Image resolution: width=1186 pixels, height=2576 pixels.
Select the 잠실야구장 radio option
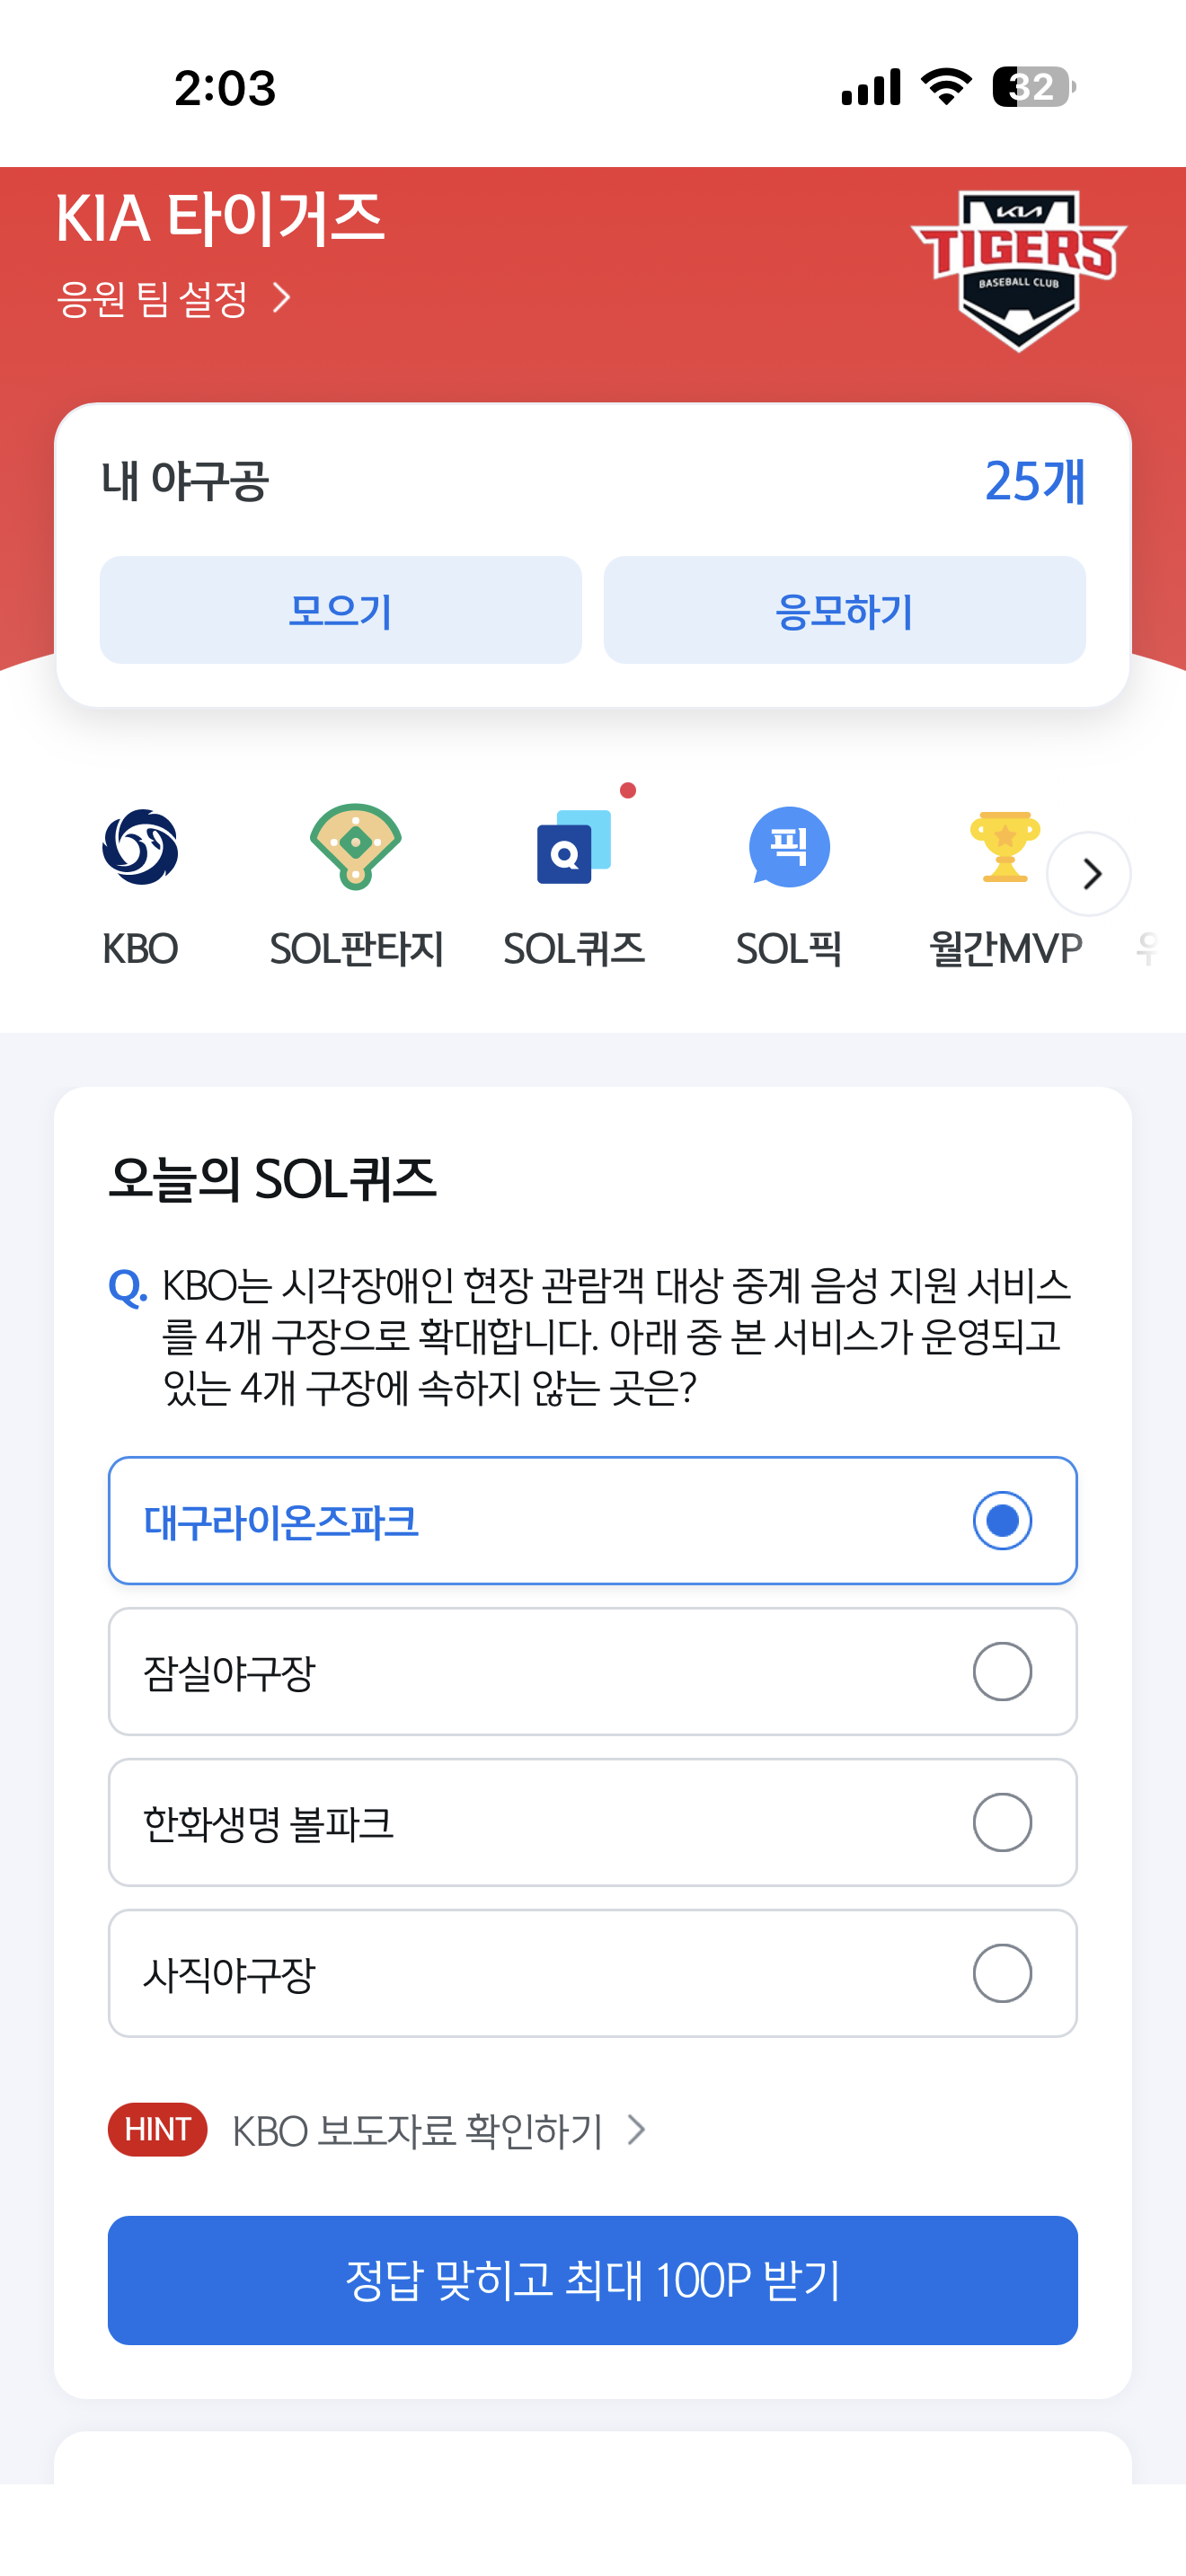tap(1002, 1672)
